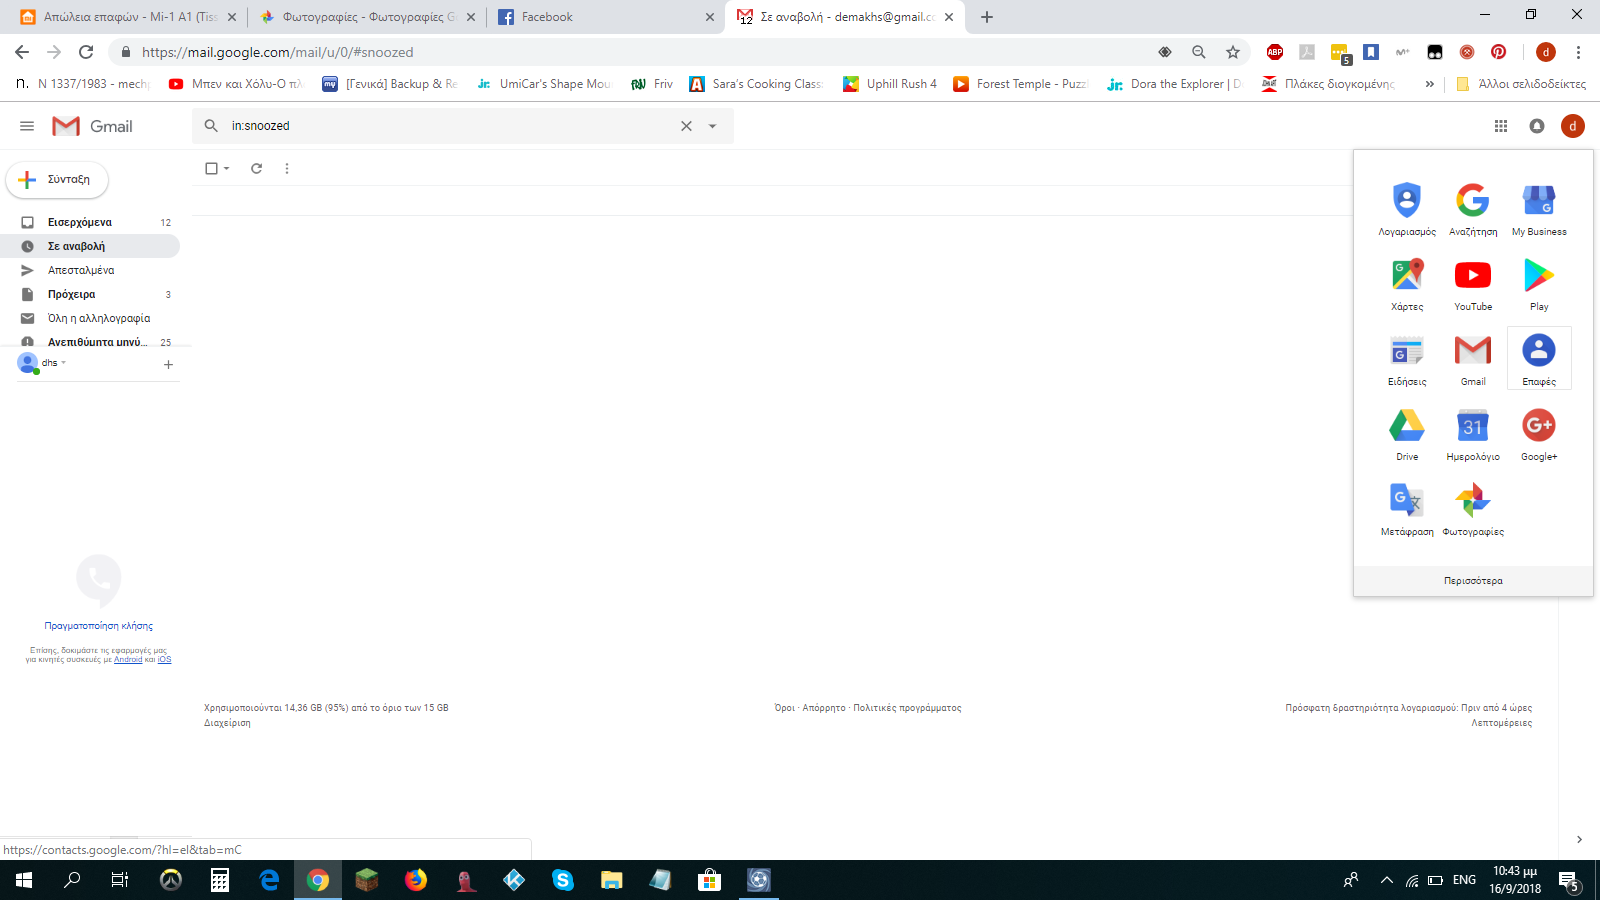Screen dimensions: 1600x900
Task: Toggle the Gmail main menu hamburger
Action: (x=27, y=126)
